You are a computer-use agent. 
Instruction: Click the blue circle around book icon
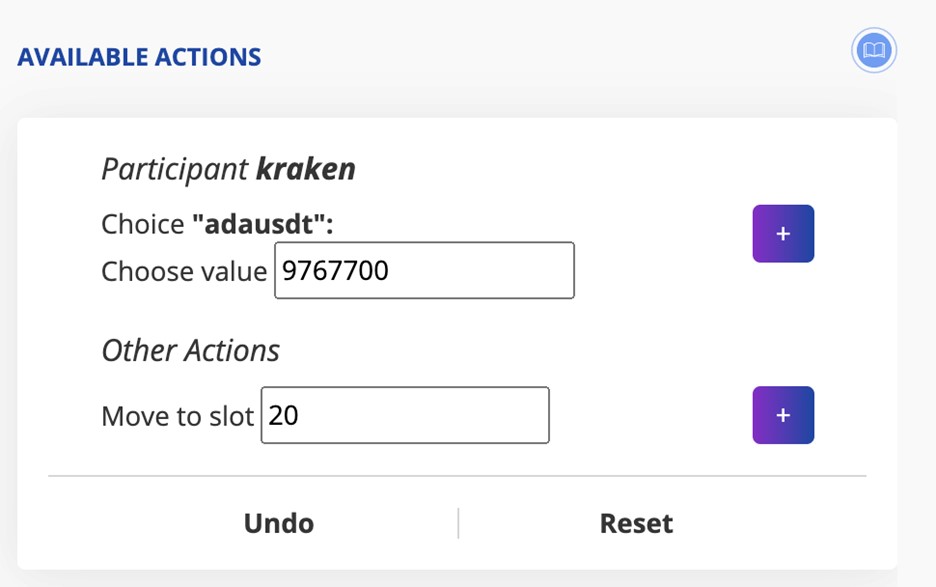[x=874, y=50]
